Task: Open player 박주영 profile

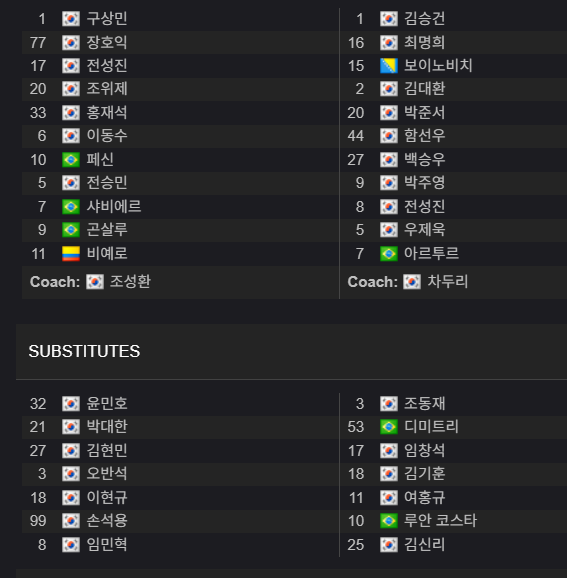Action: [424, 183]
